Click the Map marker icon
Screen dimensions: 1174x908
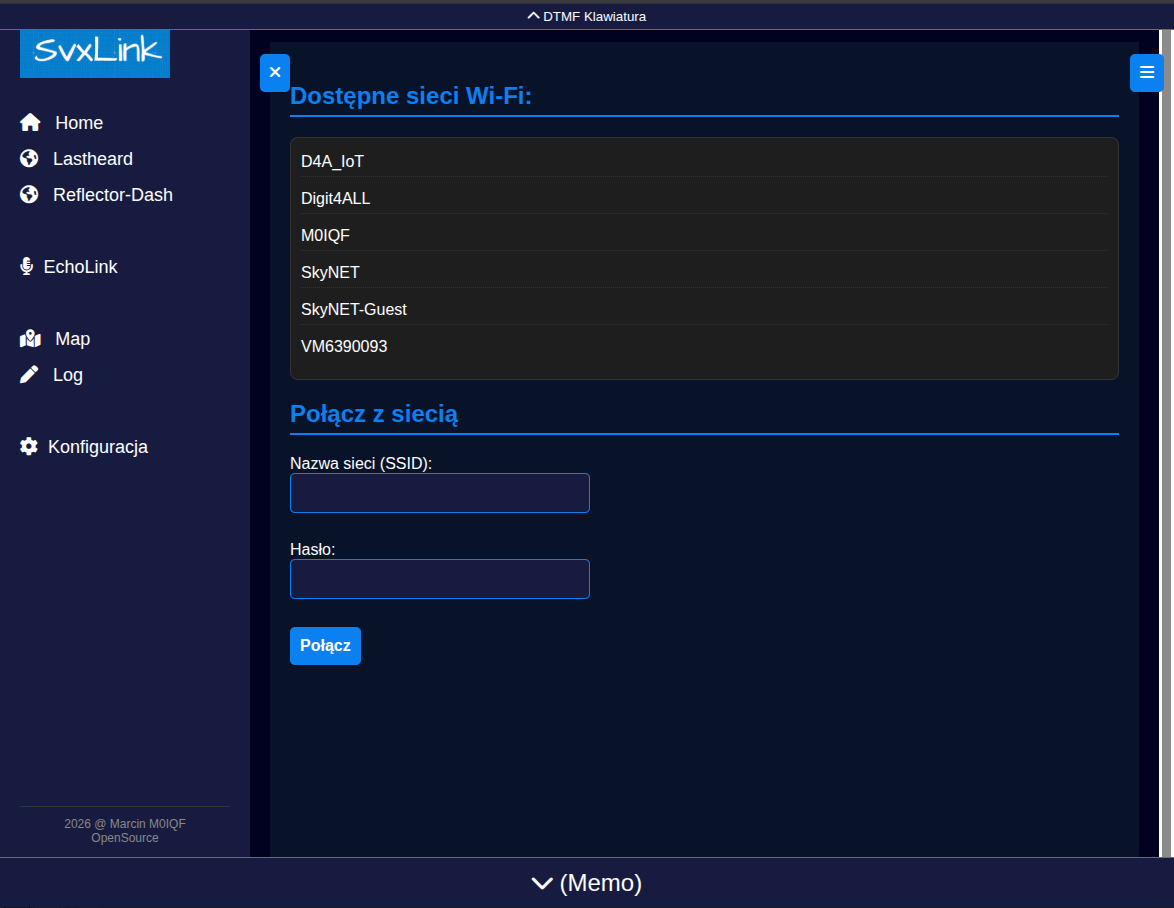tap(30, 339)
